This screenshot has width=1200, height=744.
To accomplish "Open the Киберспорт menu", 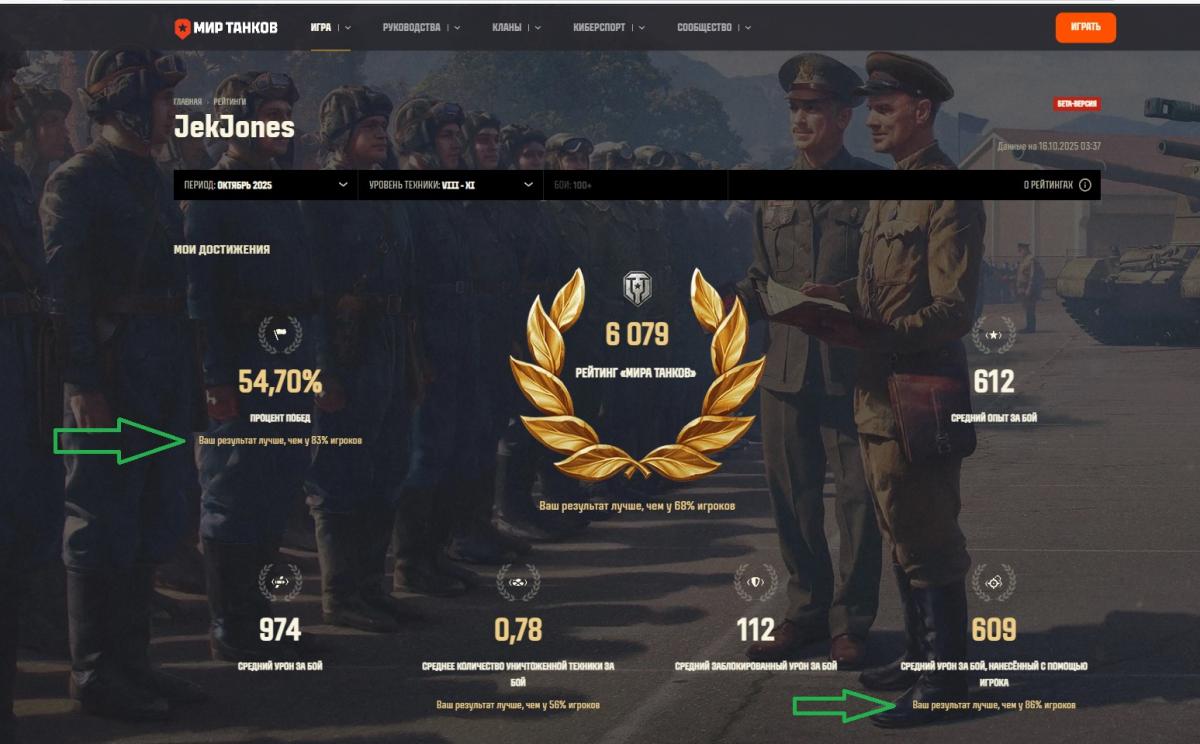I will 609,27.
